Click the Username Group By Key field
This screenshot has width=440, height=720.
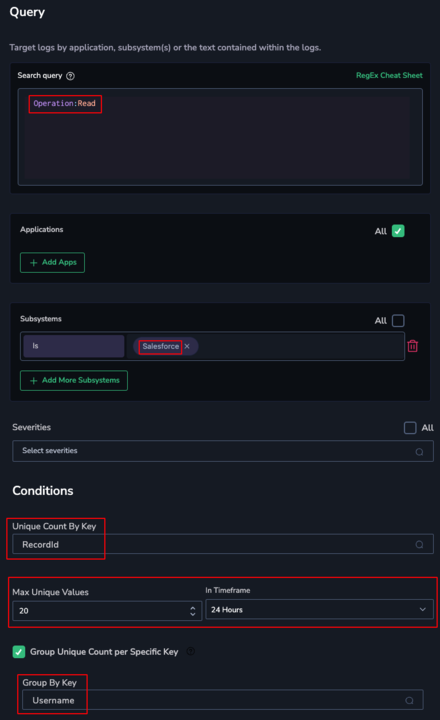click(x=223, y=701)
